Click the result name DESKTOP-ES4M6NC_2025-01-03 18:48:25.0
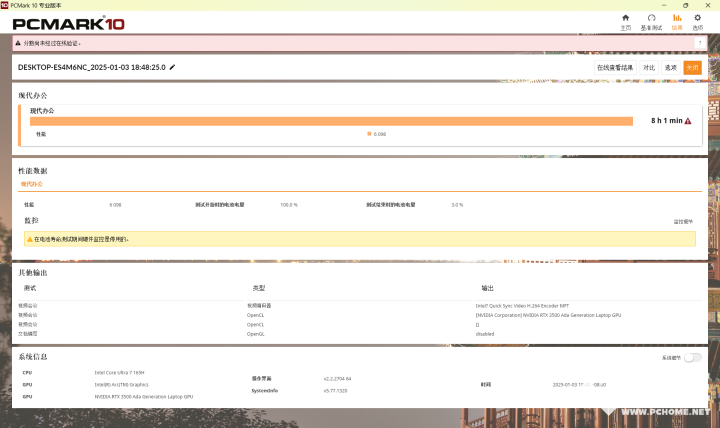This screenshot has width=720, height=428. click(91, 67)
